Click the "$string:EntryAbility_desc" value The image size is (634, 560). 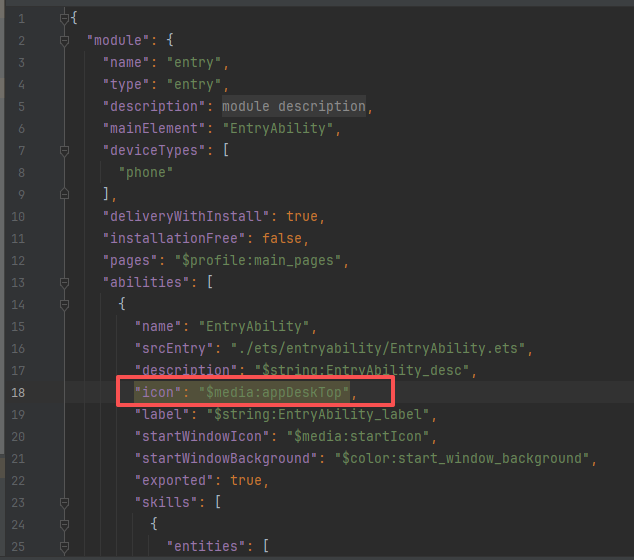pos(362,370)
